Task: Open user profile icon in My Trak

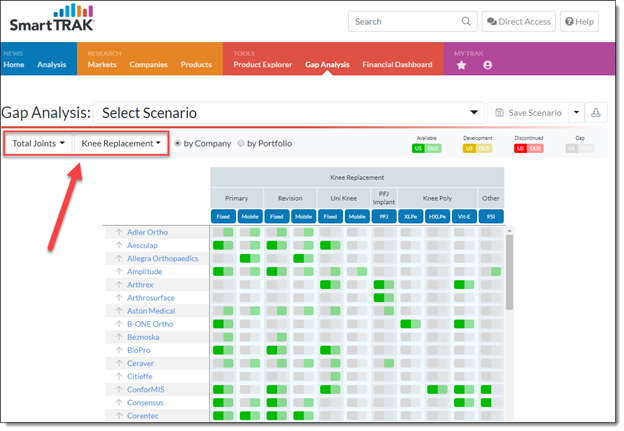Action: pyautogui.click(x=488, y=65)
